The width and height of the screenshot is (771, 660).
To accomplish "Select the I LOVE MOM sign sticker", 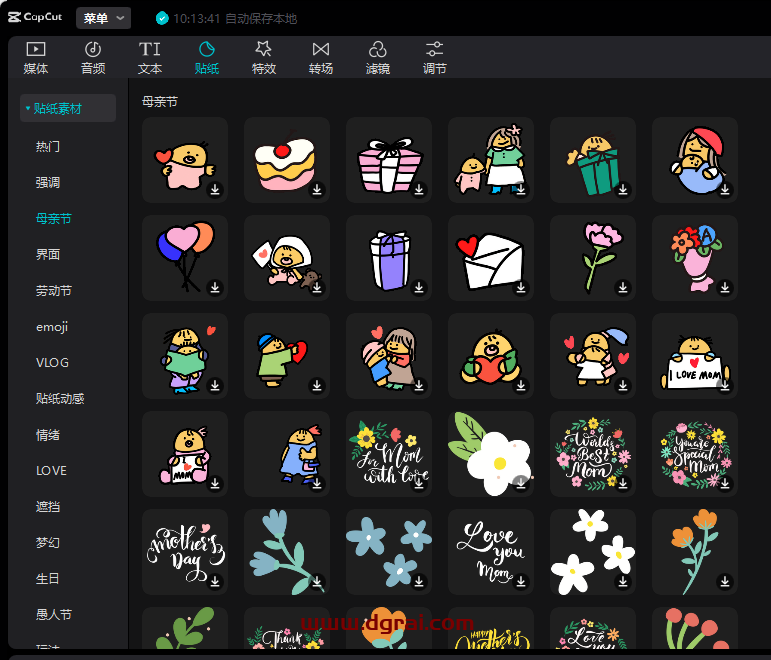I will click(x=694, y=356).
